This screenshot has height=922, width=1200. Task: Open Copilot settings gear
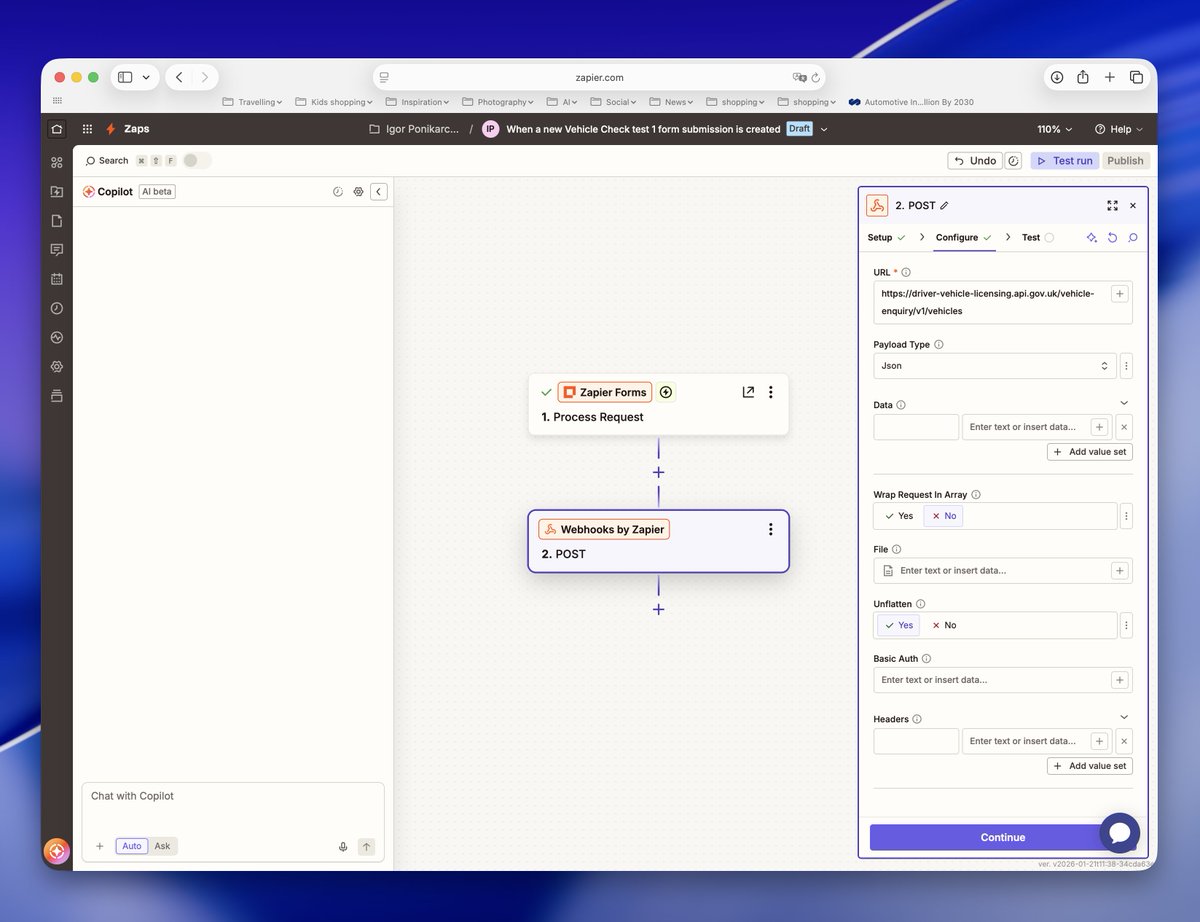(358, 191)
